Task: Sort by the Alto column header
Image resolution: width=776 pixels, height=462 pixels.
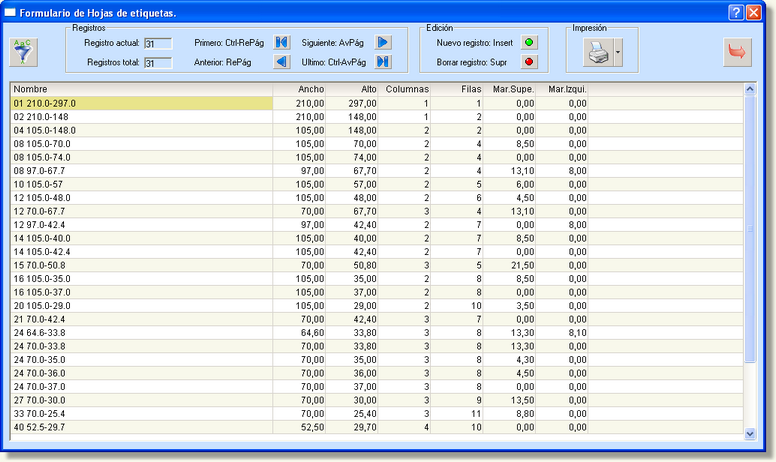Action: pos(351,90)
